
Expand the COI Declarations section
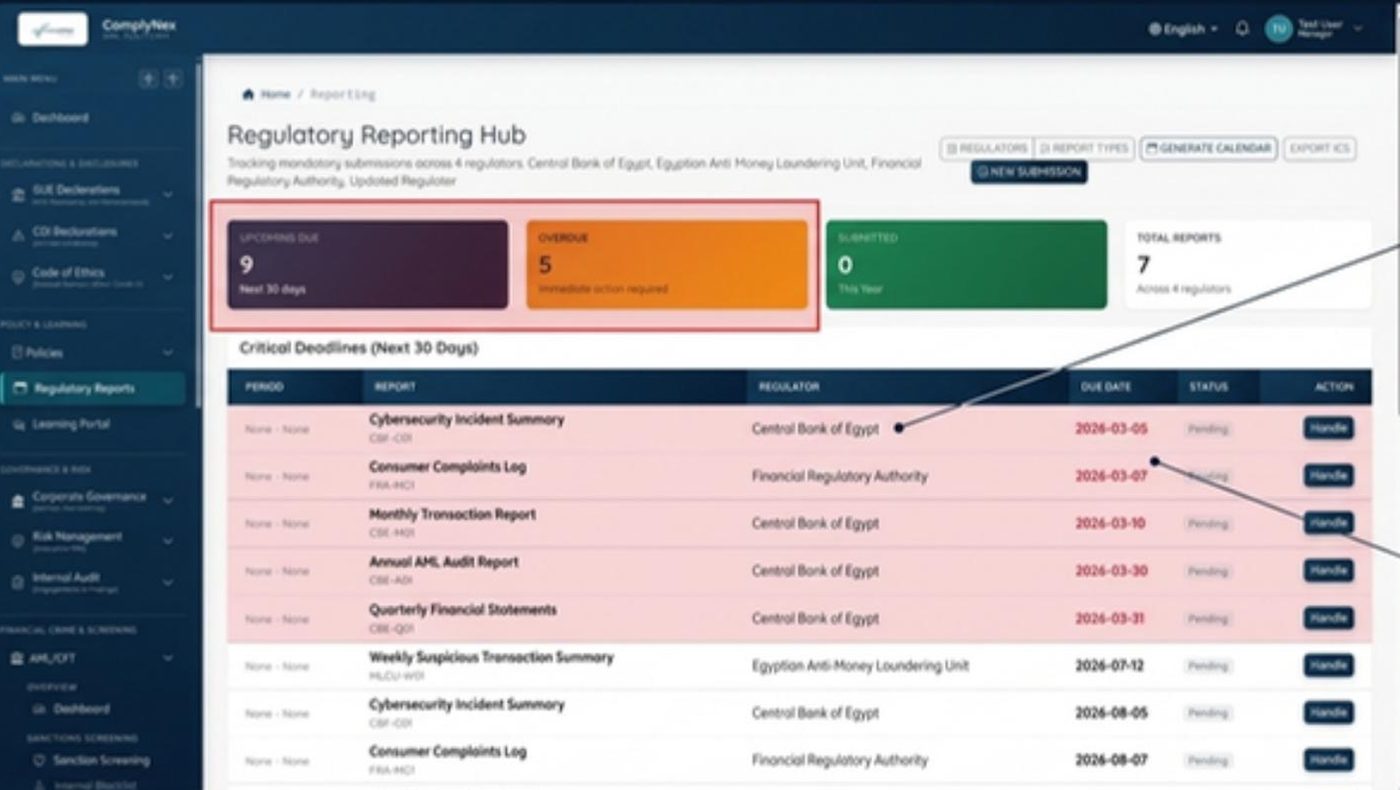click(167, 236)
